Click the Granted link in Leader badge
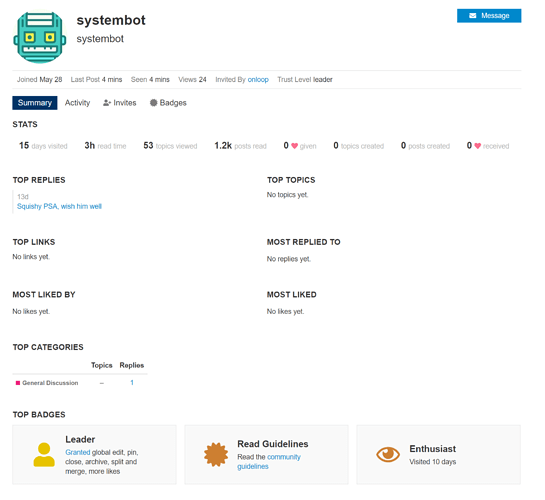 78,452
